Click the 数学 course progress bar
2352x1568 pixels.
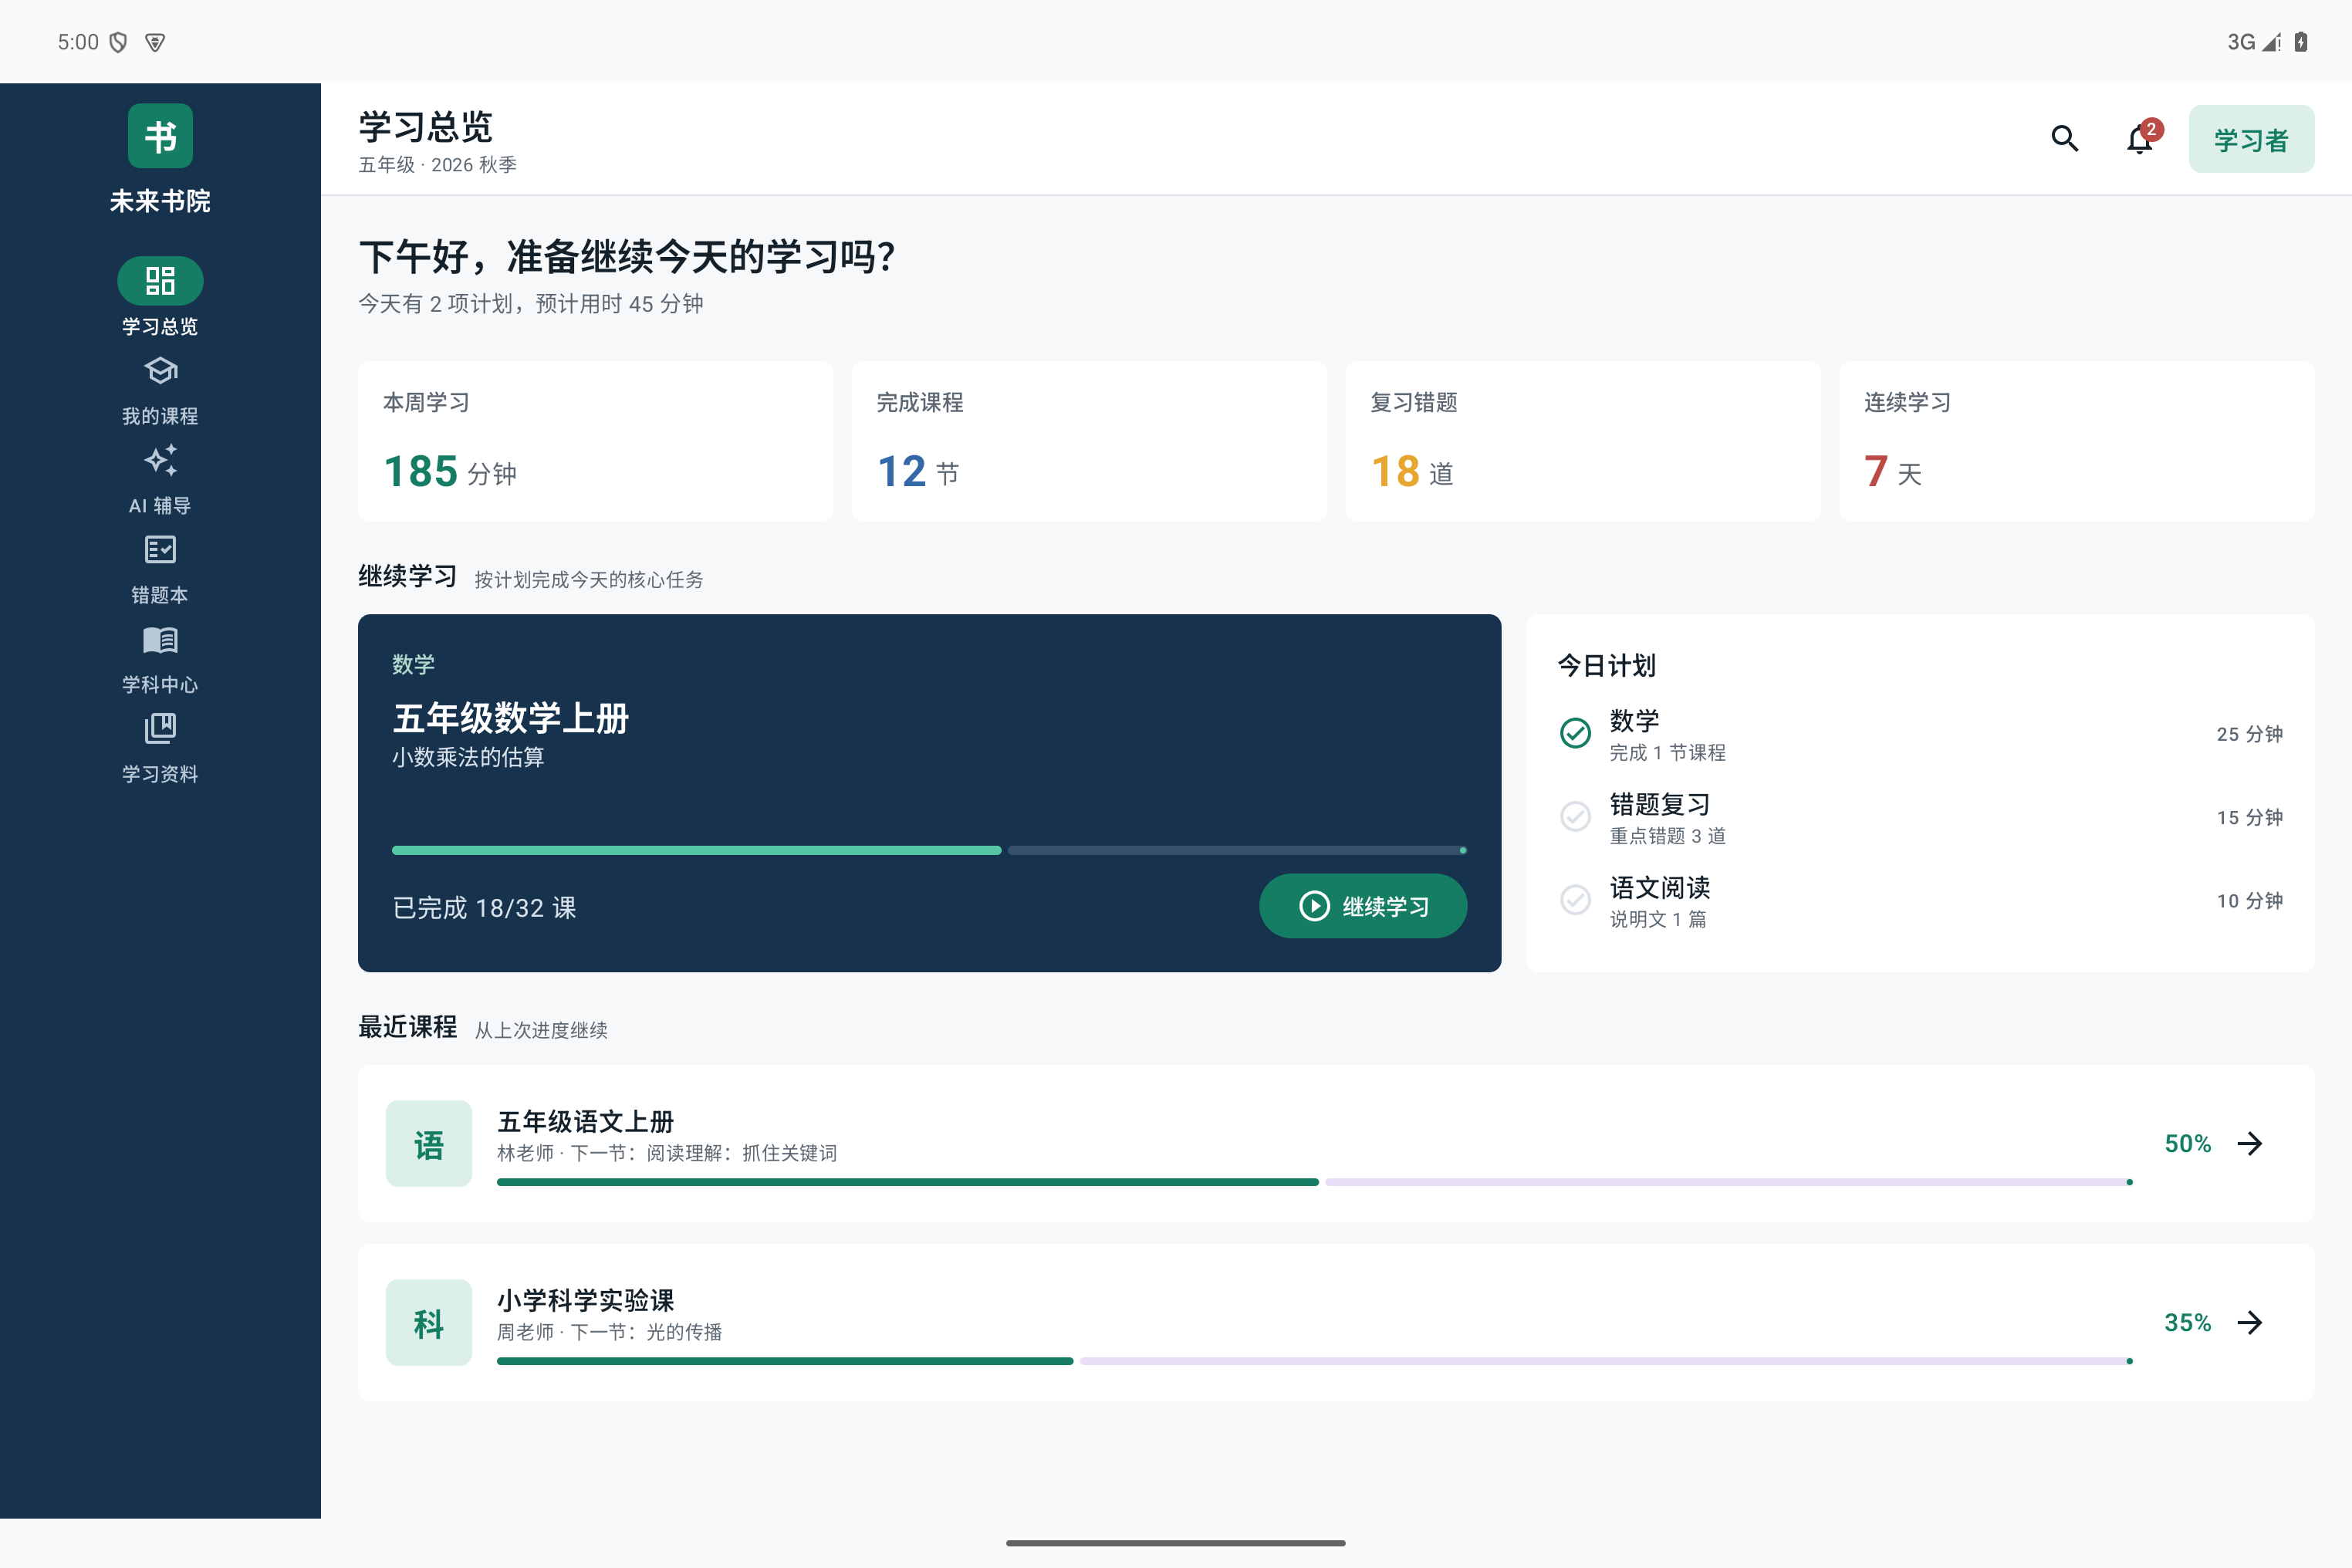[x=929, y=850]
